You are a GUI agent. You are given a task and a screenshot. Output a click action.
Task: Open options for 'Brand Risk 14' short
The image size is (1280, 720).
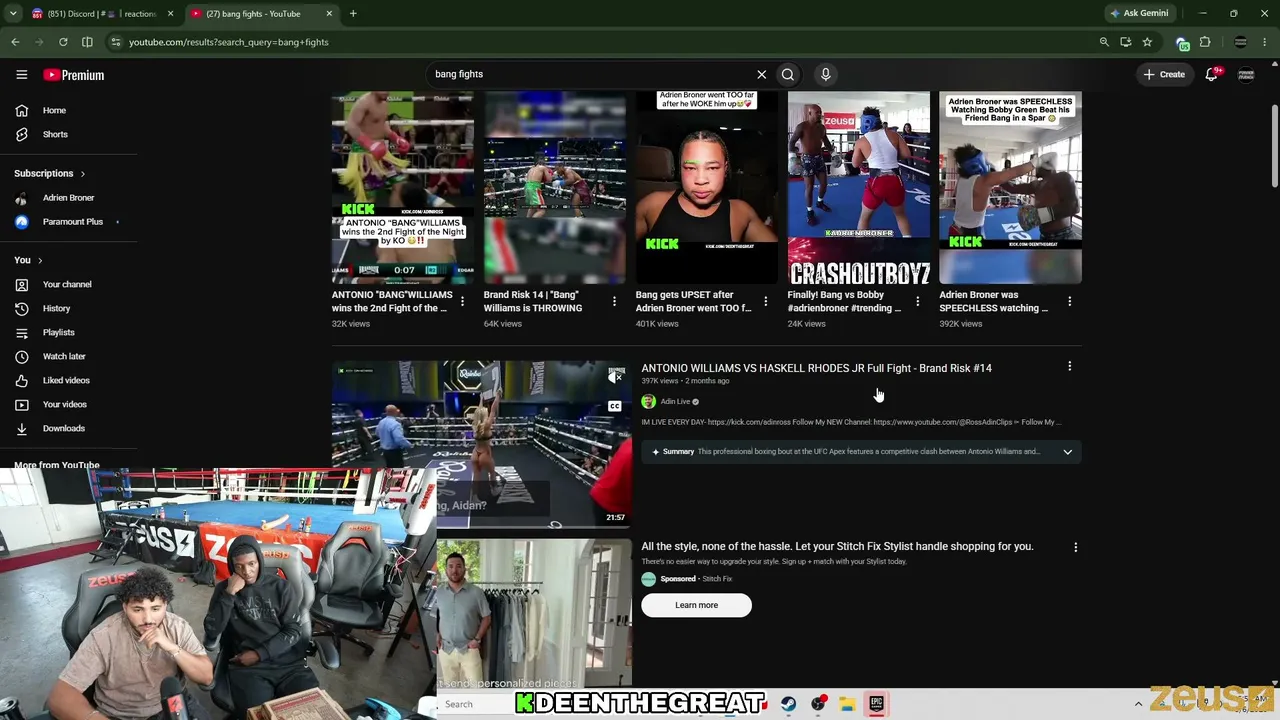(614, 301)
